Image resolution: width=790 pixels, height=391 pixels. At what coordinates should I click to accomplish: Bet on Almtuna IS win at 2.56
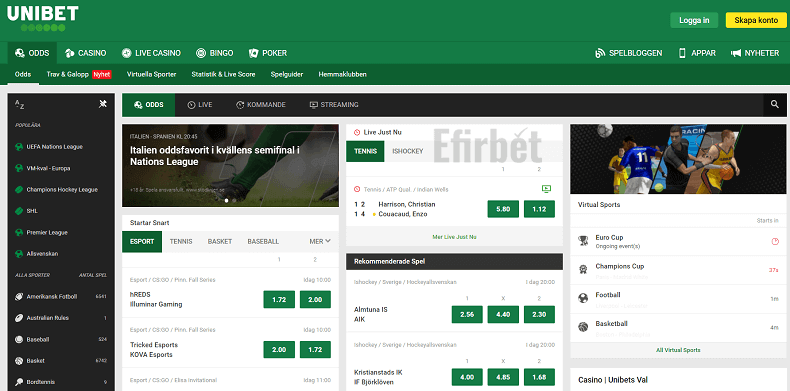467,314
